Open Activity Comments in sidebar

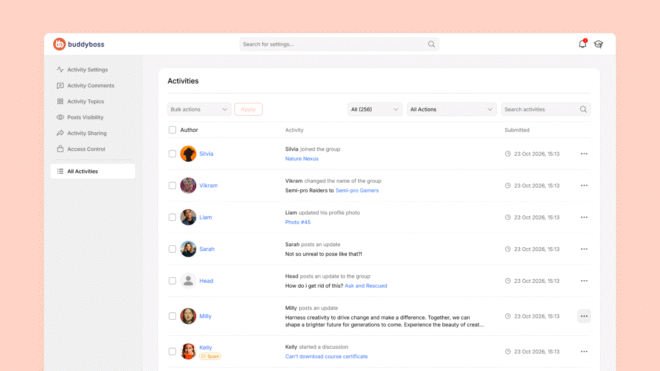[90, 85]
